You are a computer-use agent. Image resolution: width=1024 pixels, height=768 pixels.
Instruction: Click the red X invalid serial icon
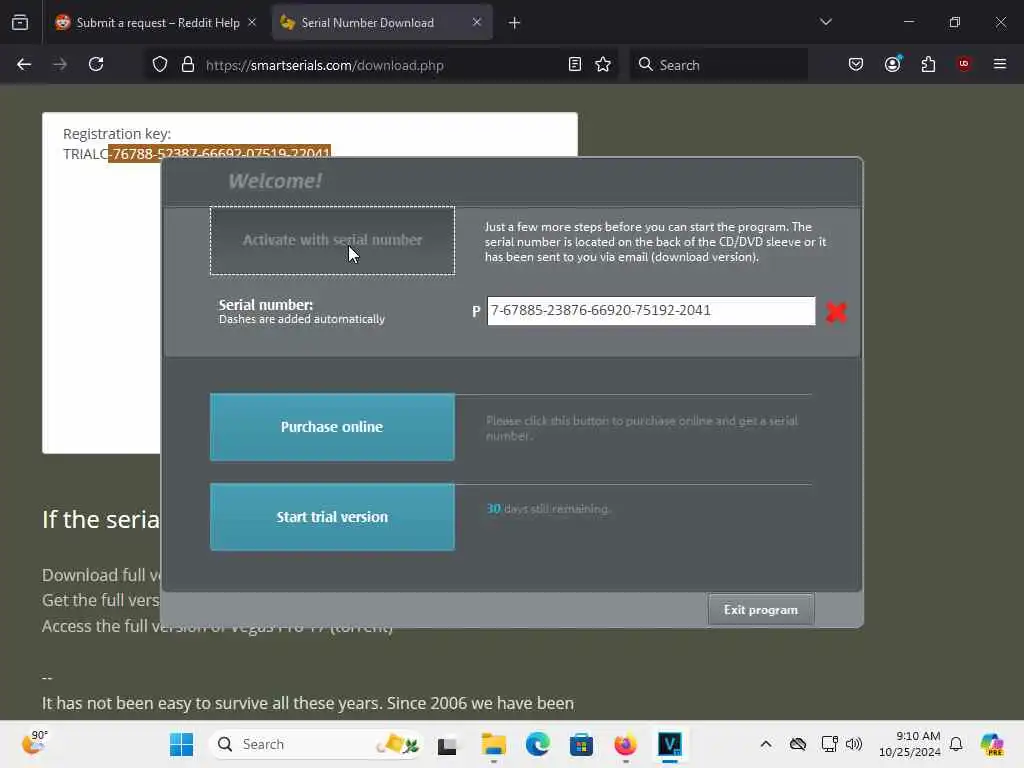[836, 312]
